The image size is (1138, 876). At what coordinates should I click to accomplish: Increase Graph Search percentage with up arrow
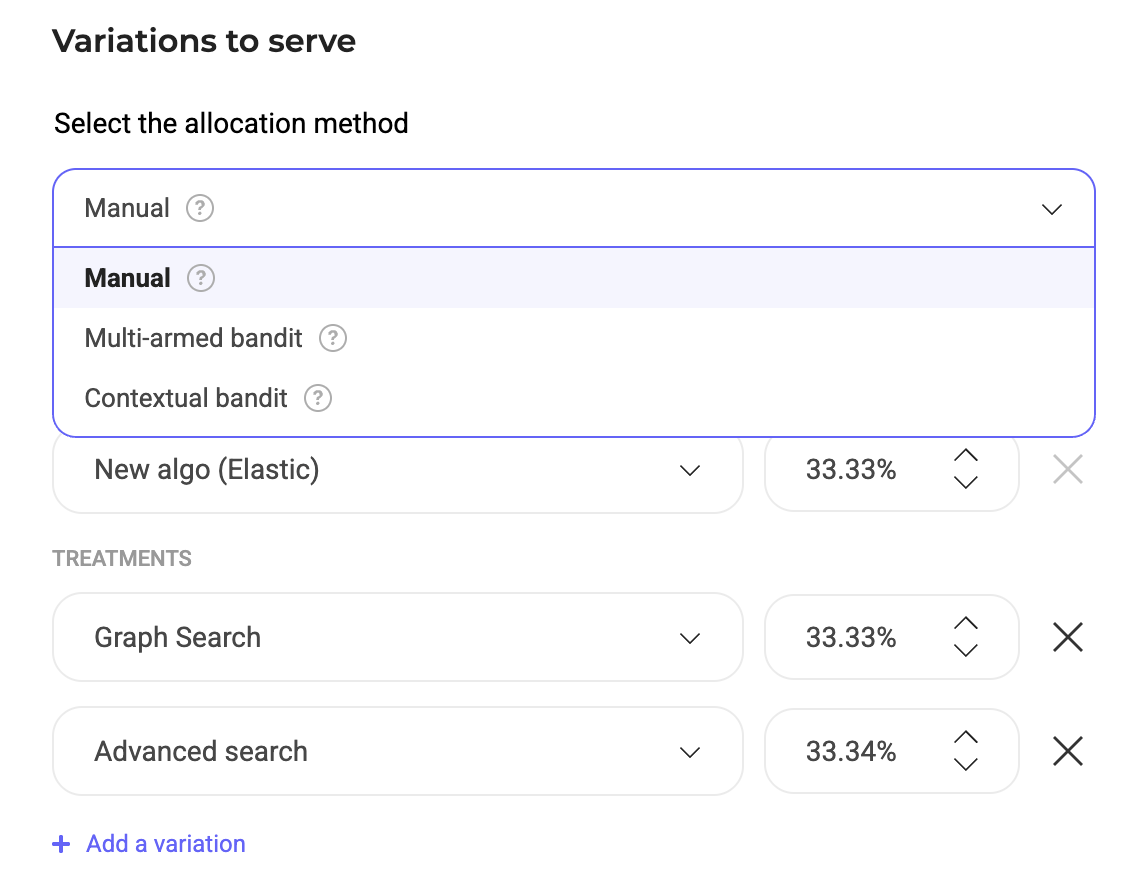(x=965, y=624)
